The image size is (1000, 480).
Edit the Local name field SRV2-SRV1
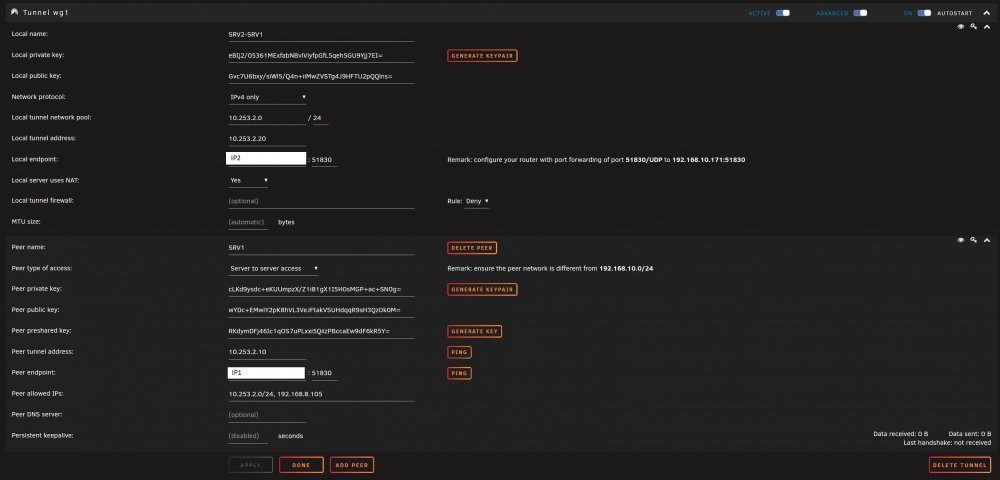click(x=321, y=35)
